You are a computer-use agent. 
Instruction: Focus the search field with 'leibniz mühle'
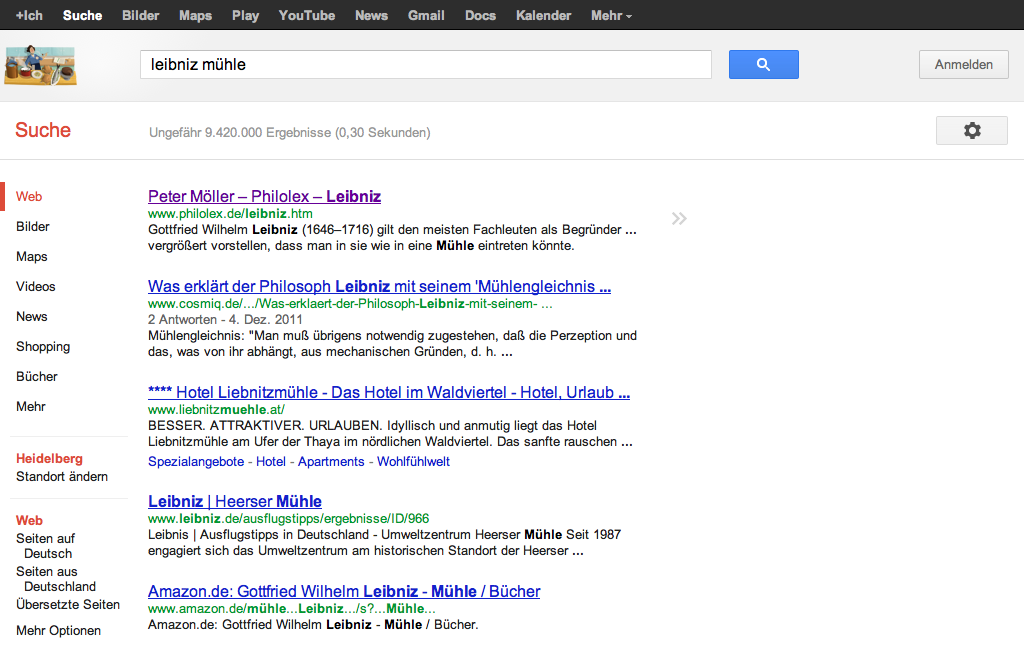(426, 65)
